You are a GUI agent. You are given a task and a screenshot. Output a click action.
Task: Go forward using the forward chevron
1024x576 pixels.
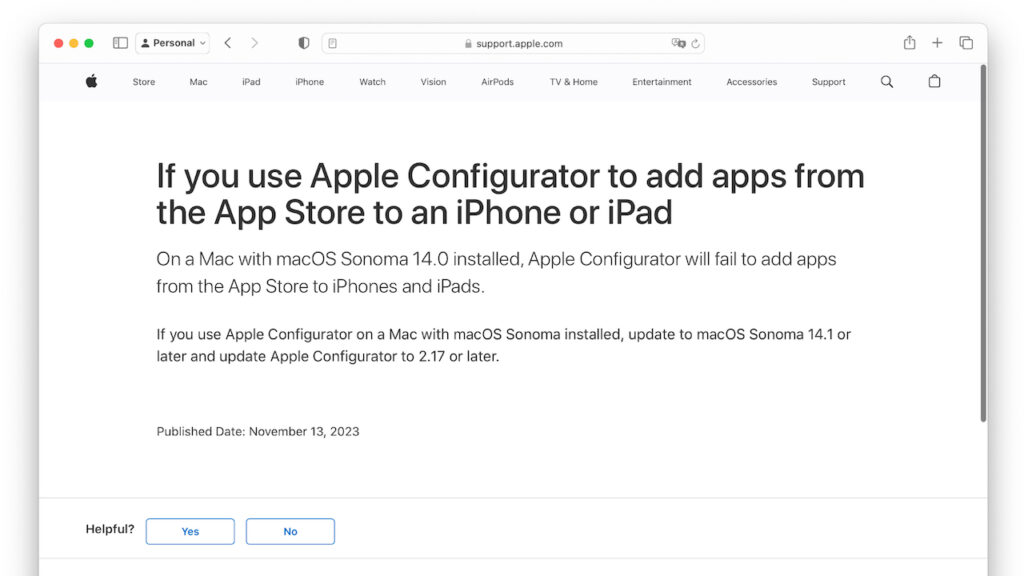255,42
